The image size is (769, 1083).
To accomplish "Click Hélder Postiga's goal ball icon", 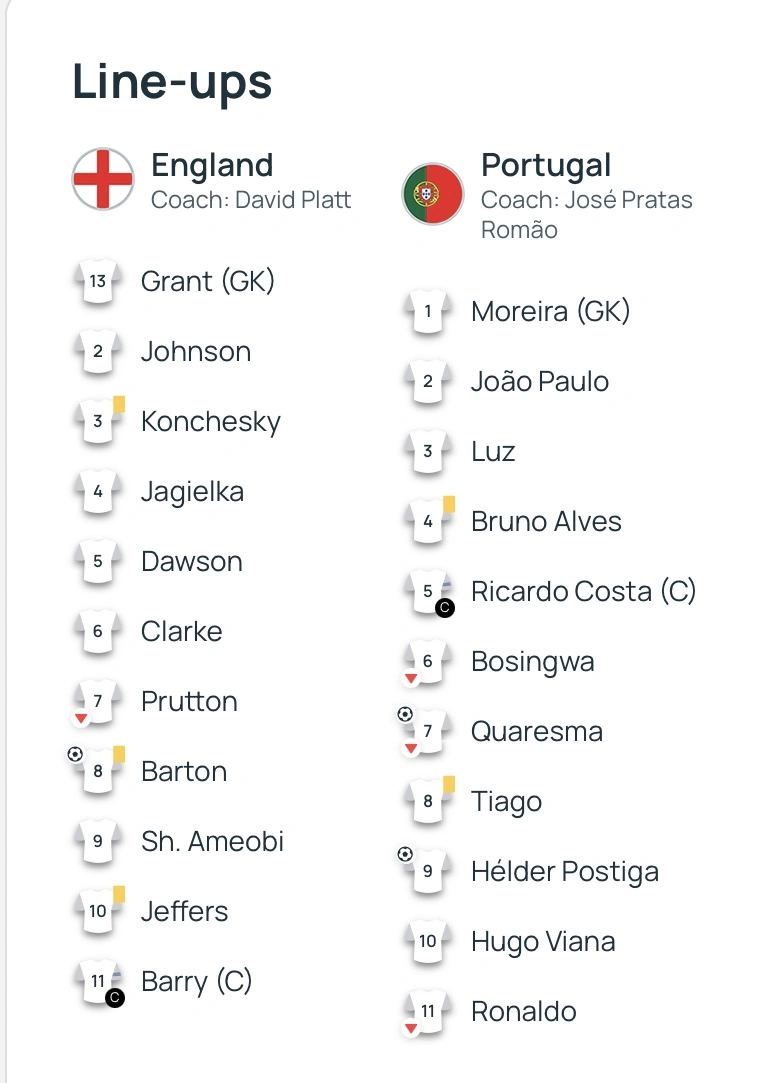I will point(405,855).
